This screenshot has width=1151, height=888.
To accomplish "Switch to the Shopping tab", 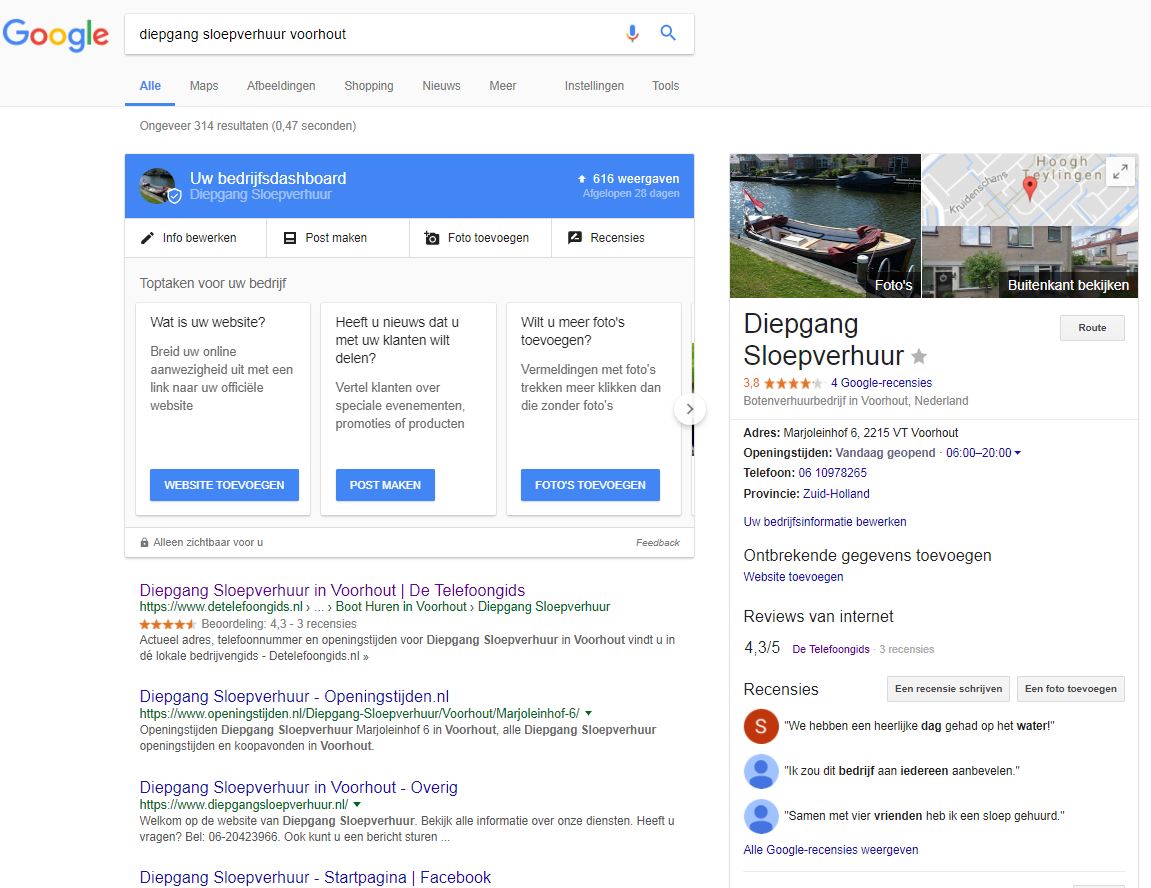I will (368, 86).
